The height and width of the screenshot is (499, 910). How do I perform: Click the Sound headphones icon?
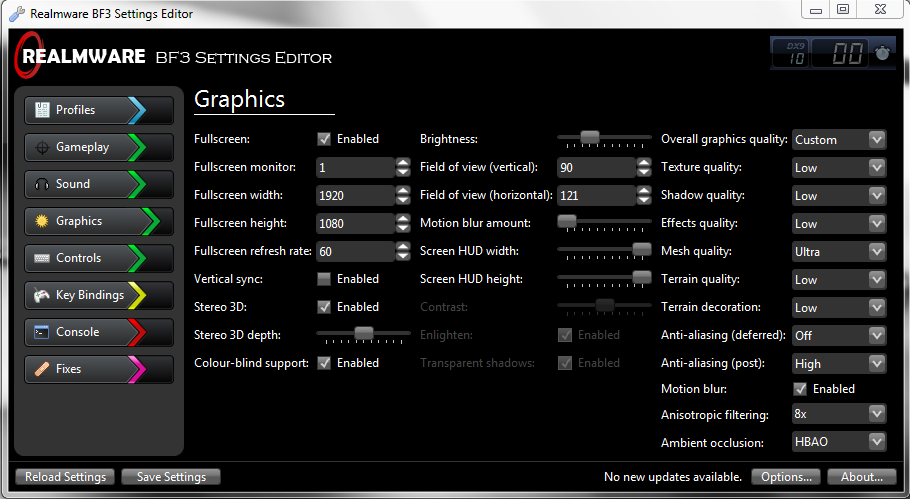42,184
